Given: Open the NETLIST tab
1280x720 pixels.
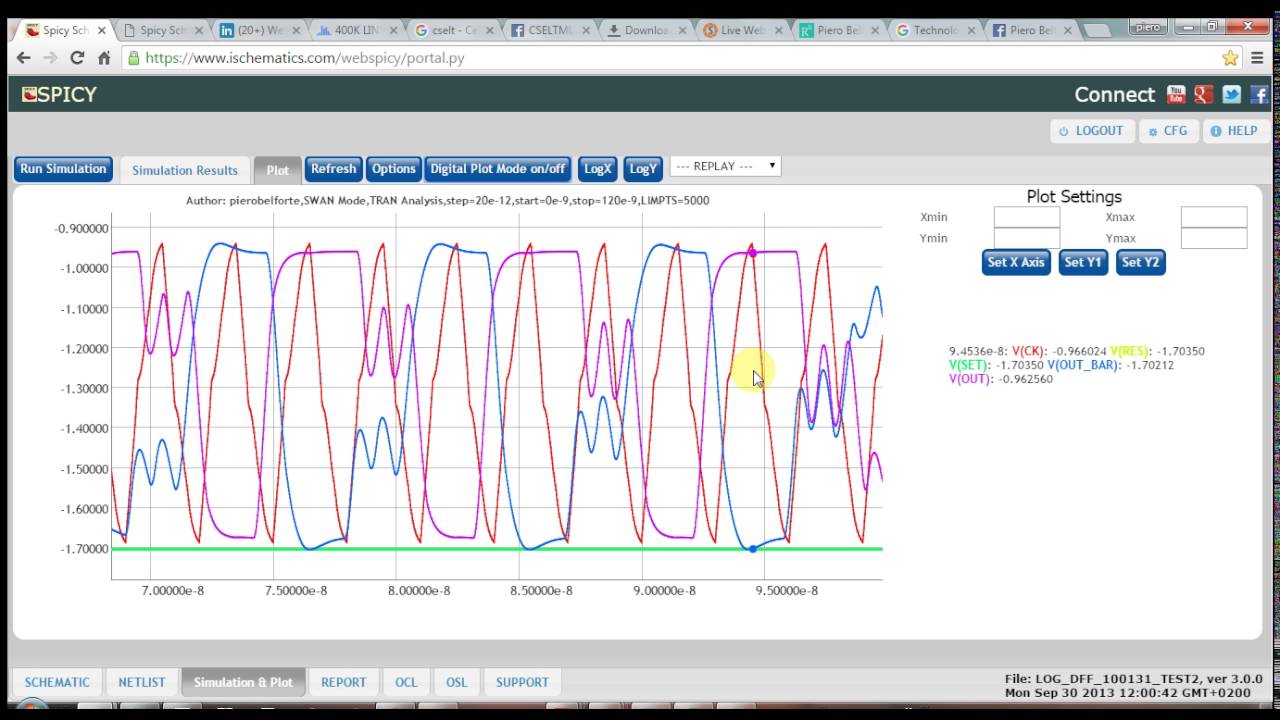Looking at the screenshot, I should (x=142, y=682).
